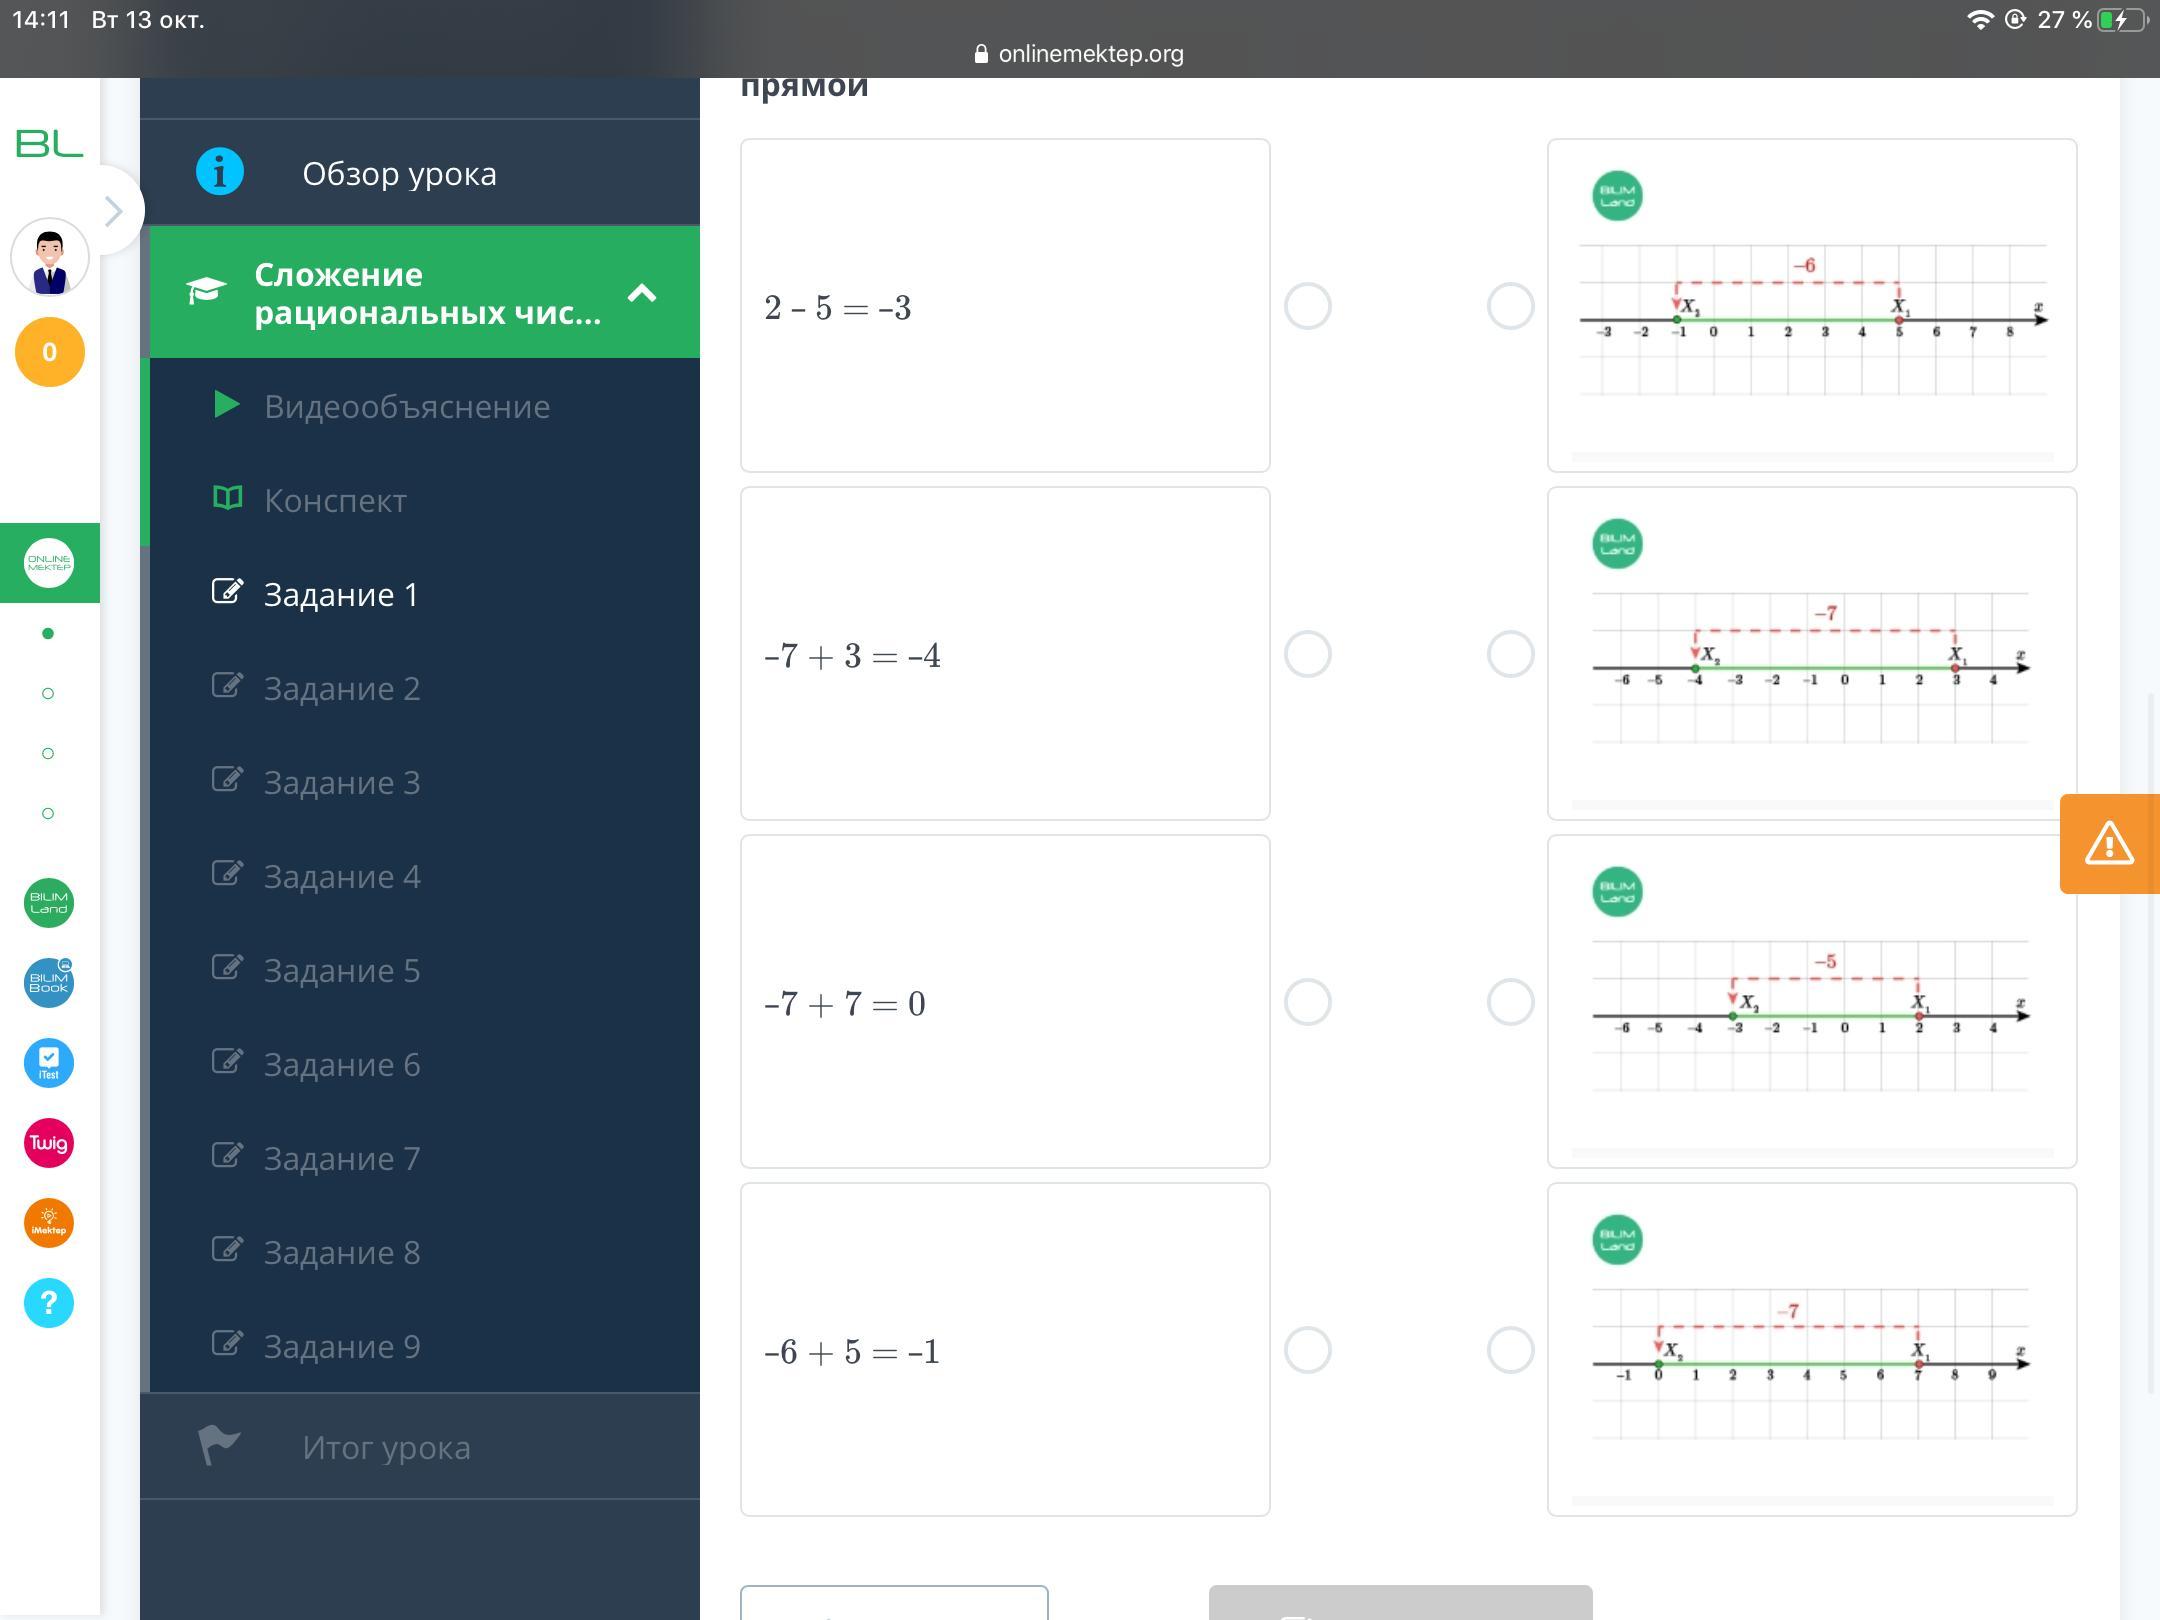Click the number line image labeled −6
2160x1620 pixels.
pyautogui.click(x=1811, y=306)
